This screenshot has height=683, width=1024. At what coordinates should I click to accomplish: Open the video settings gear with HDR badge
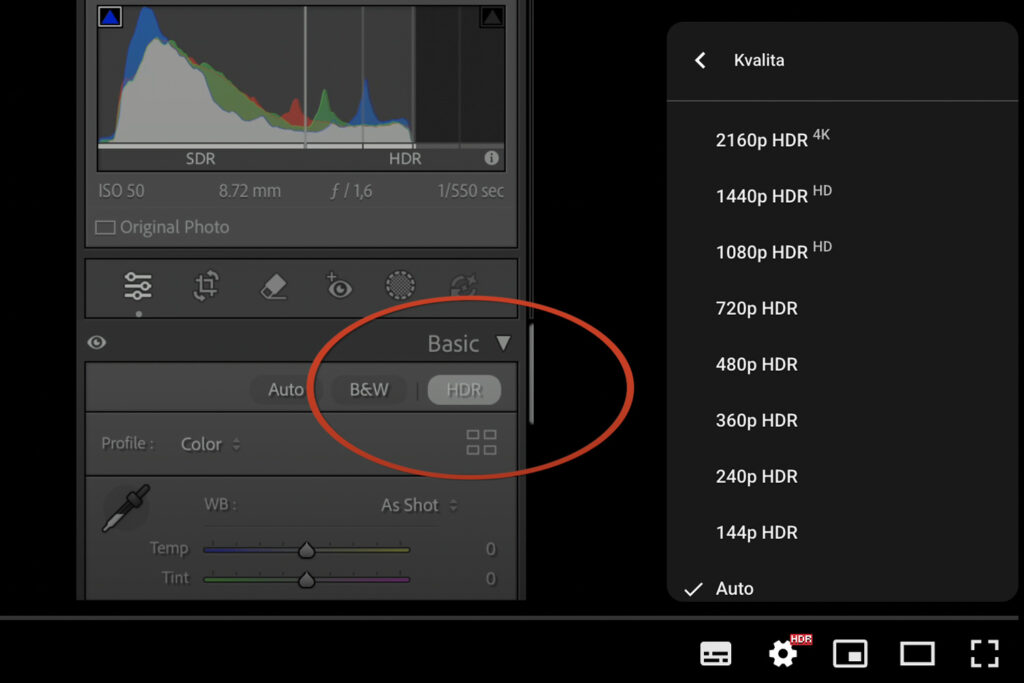783,653
